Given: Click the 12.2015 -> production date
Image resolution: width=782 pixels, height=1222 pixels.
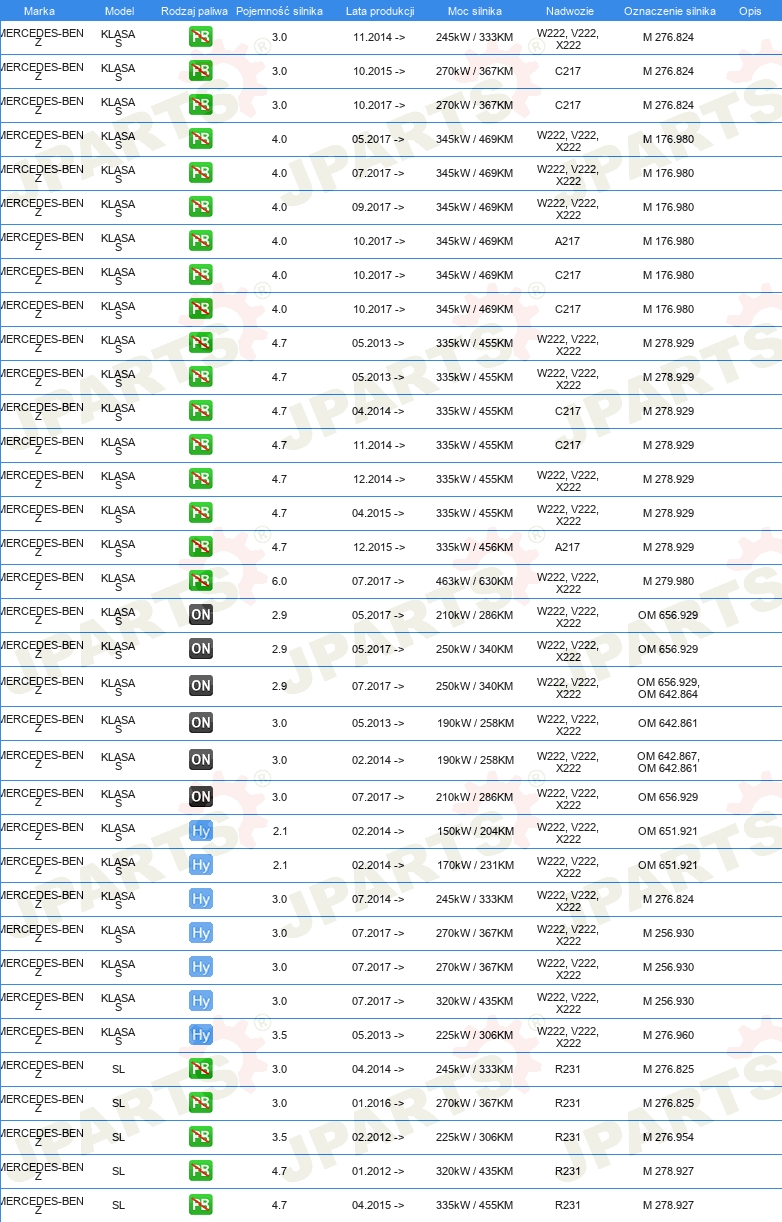Looking at the screenshot, I should [379, 548].
